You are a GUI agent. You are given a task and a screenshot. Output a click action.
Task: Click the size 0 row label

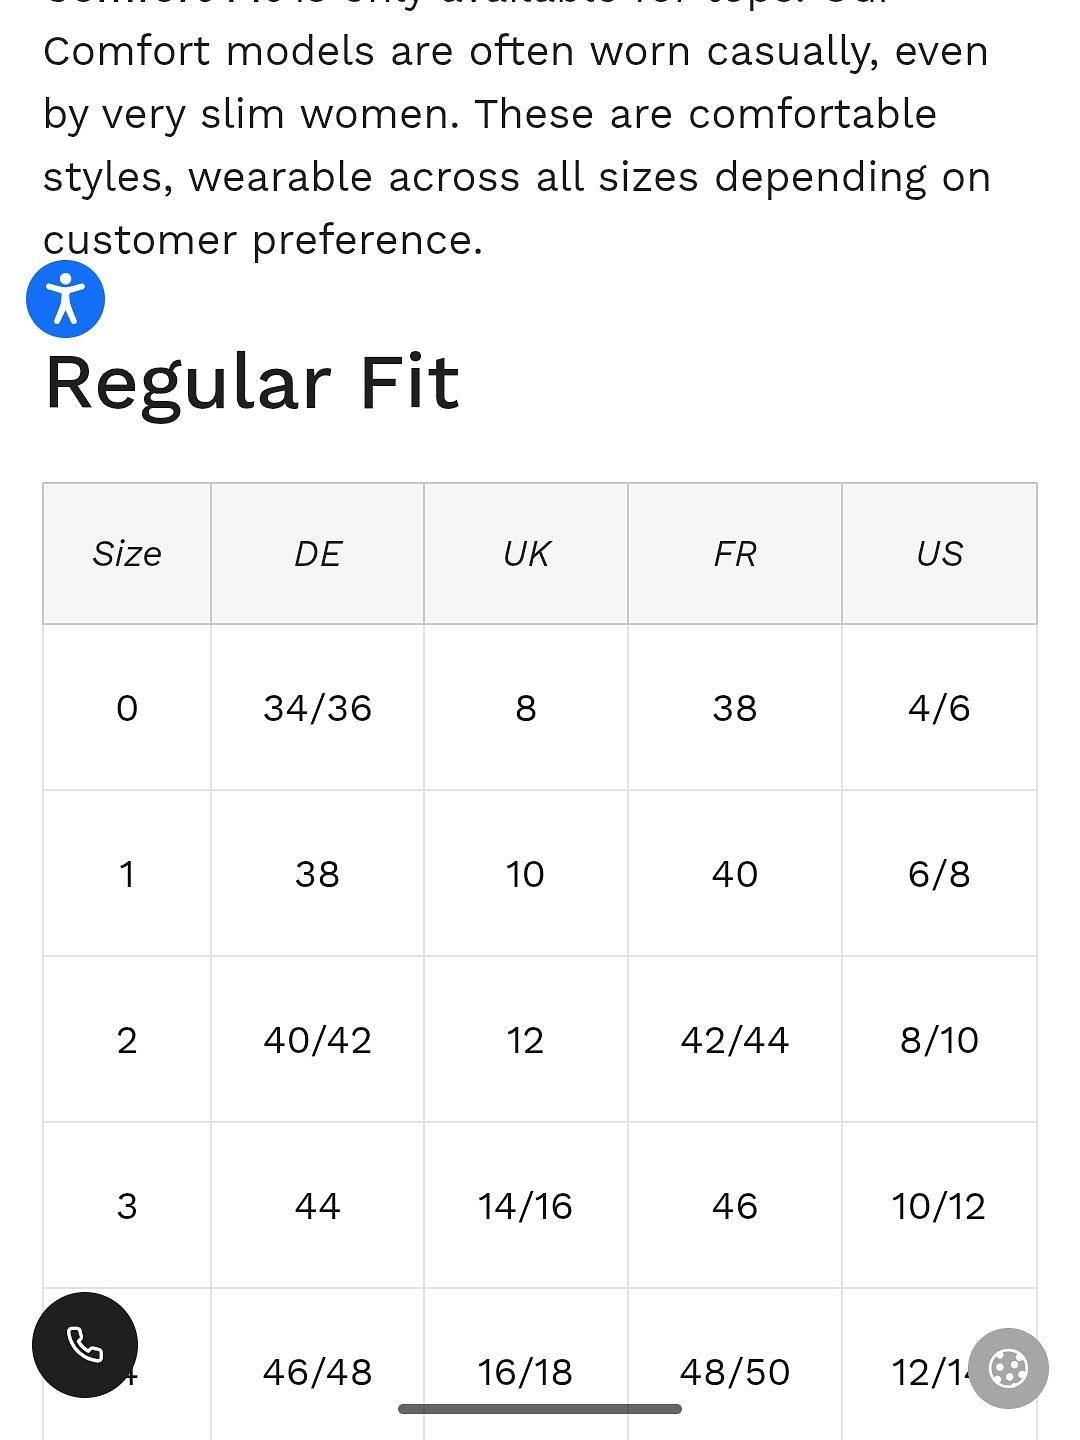pos(127,708)
